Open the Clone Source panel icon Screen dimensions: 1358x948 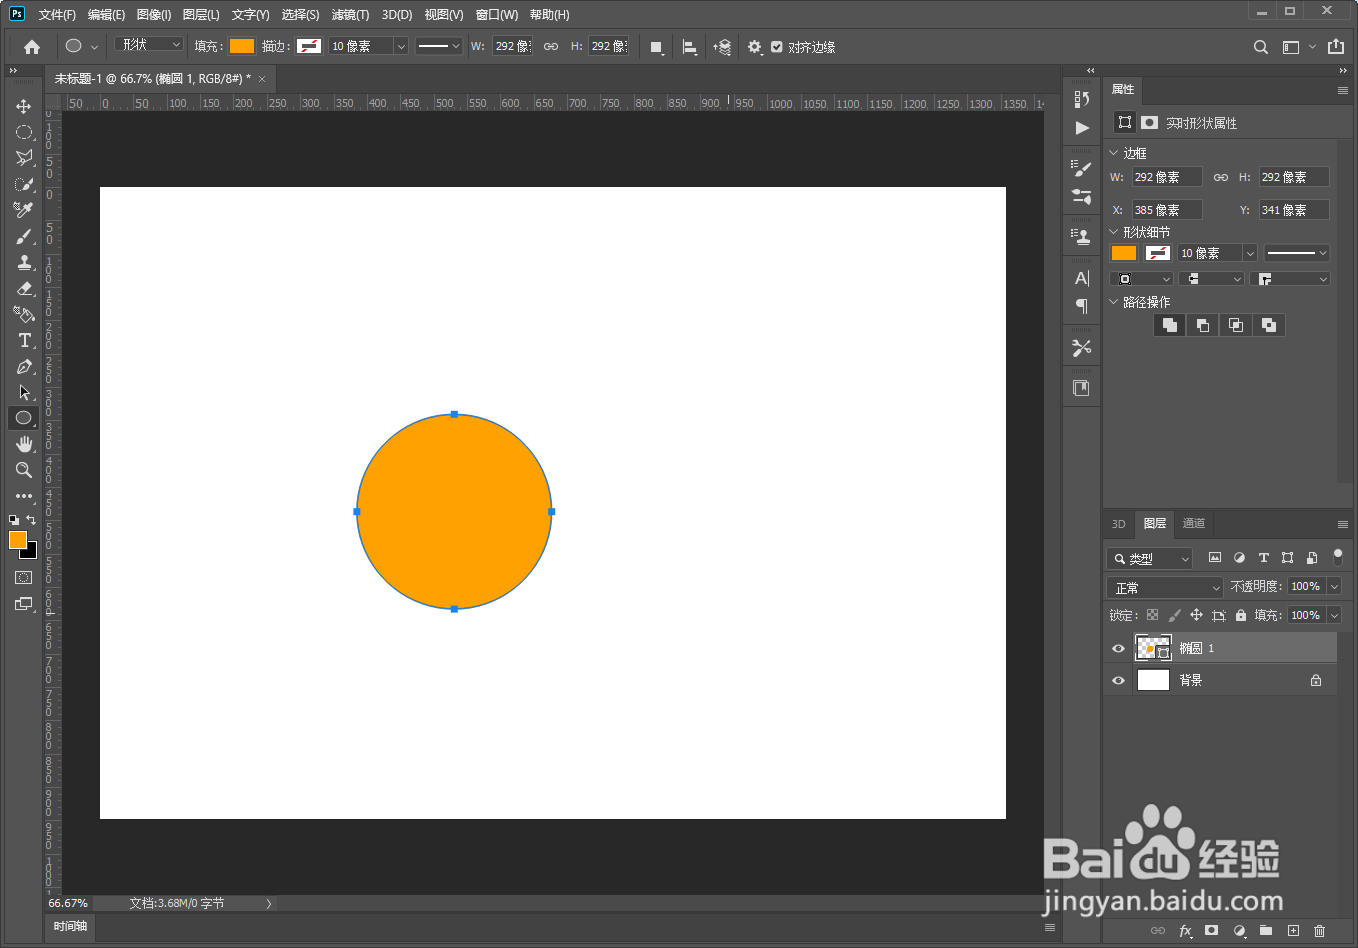1082,236
